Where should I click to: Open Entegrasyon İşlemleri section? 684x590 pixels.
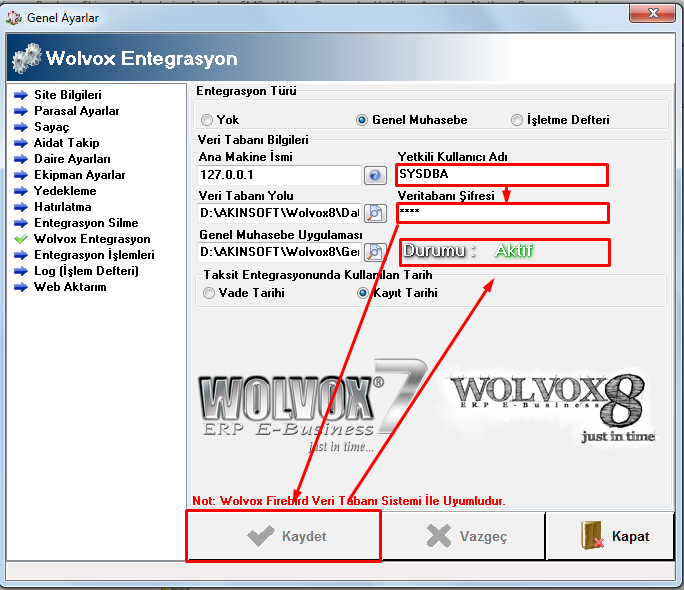point(94,255)
